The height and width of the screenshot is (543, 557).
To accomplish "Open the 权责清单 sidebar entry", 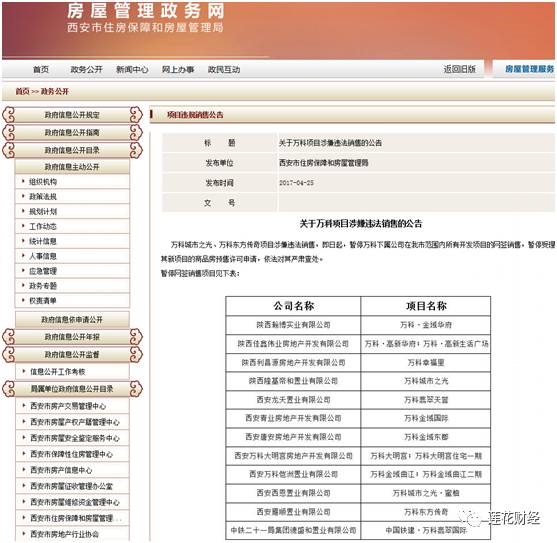I will coord(43,300).
